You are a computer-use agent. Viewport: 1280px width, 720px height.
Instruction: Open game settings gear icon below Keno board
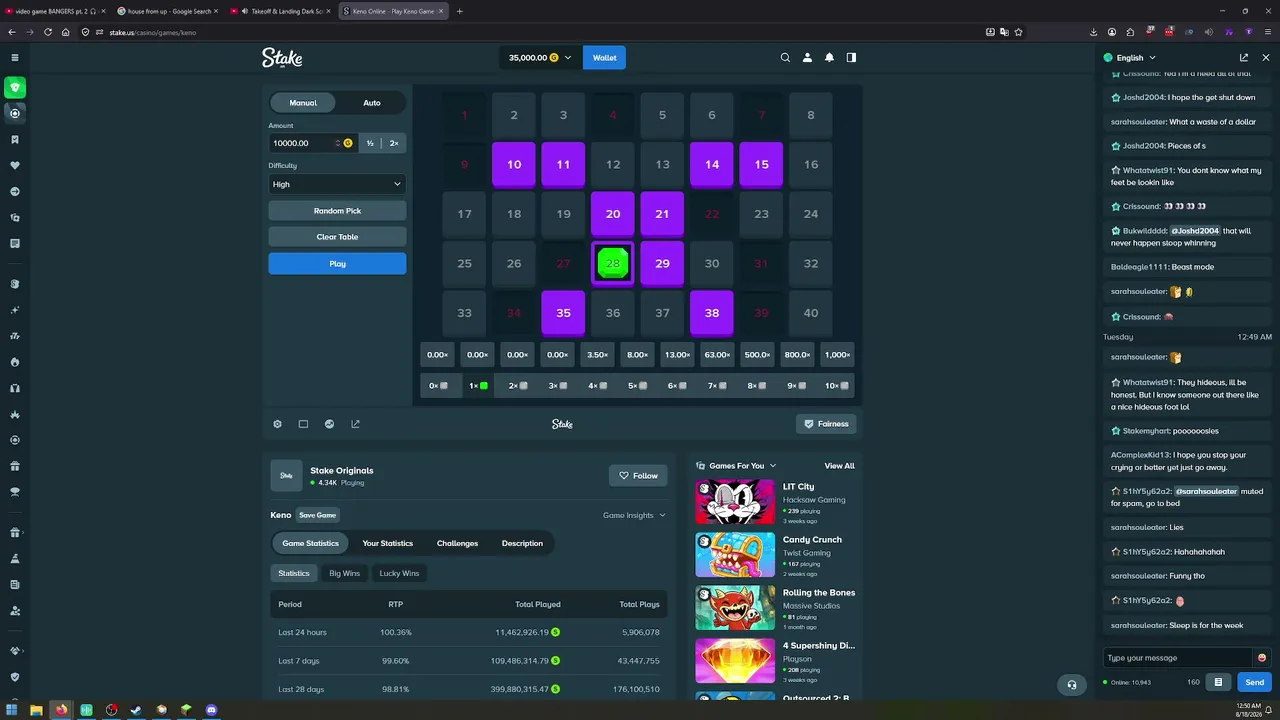277,424
